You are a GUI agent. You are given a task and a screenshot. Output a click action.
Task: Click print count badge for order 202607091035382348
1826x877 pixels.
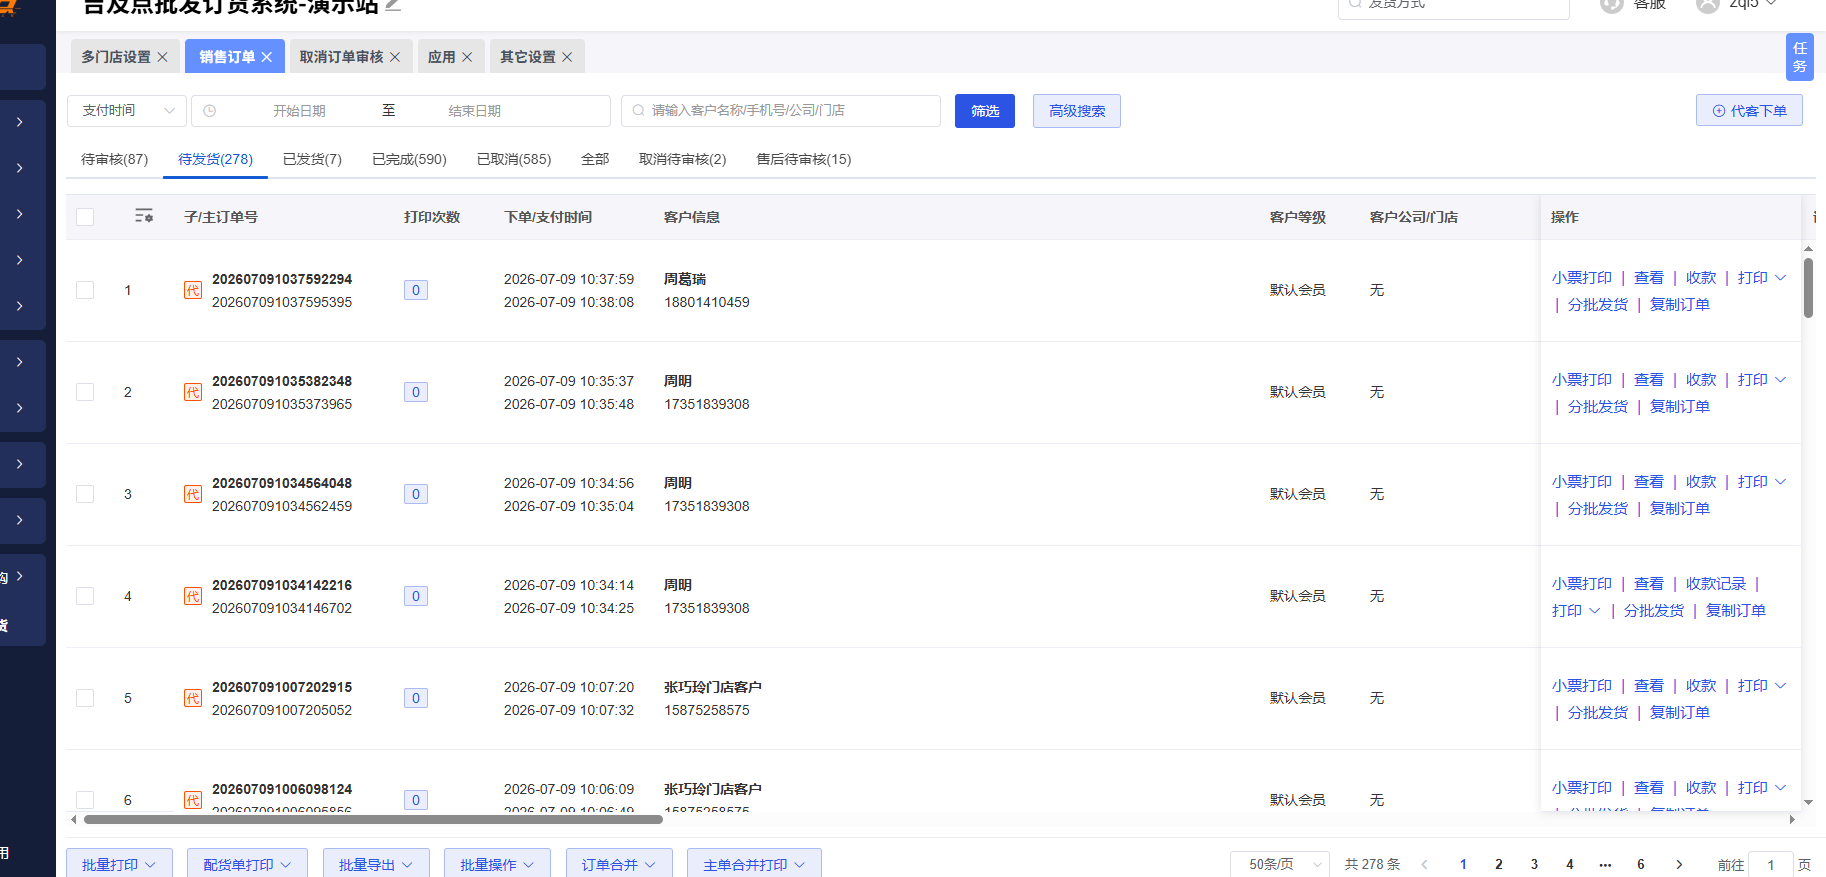(x=416, y=392)
